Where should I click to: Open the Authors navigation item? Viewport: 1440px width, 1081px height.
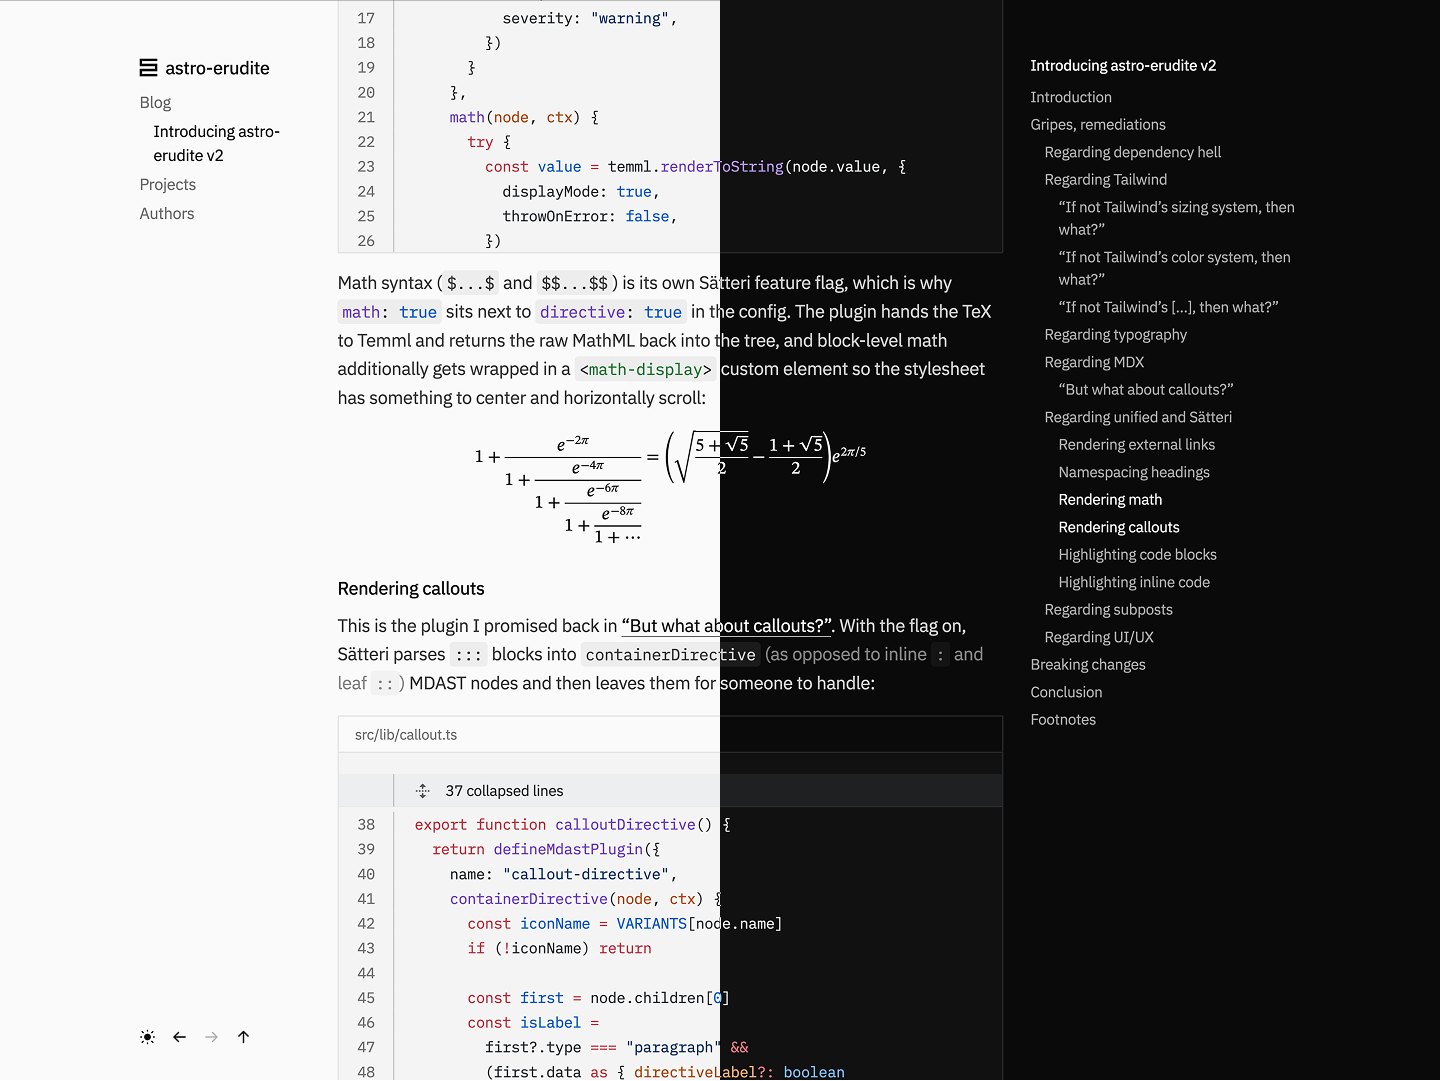167,213
